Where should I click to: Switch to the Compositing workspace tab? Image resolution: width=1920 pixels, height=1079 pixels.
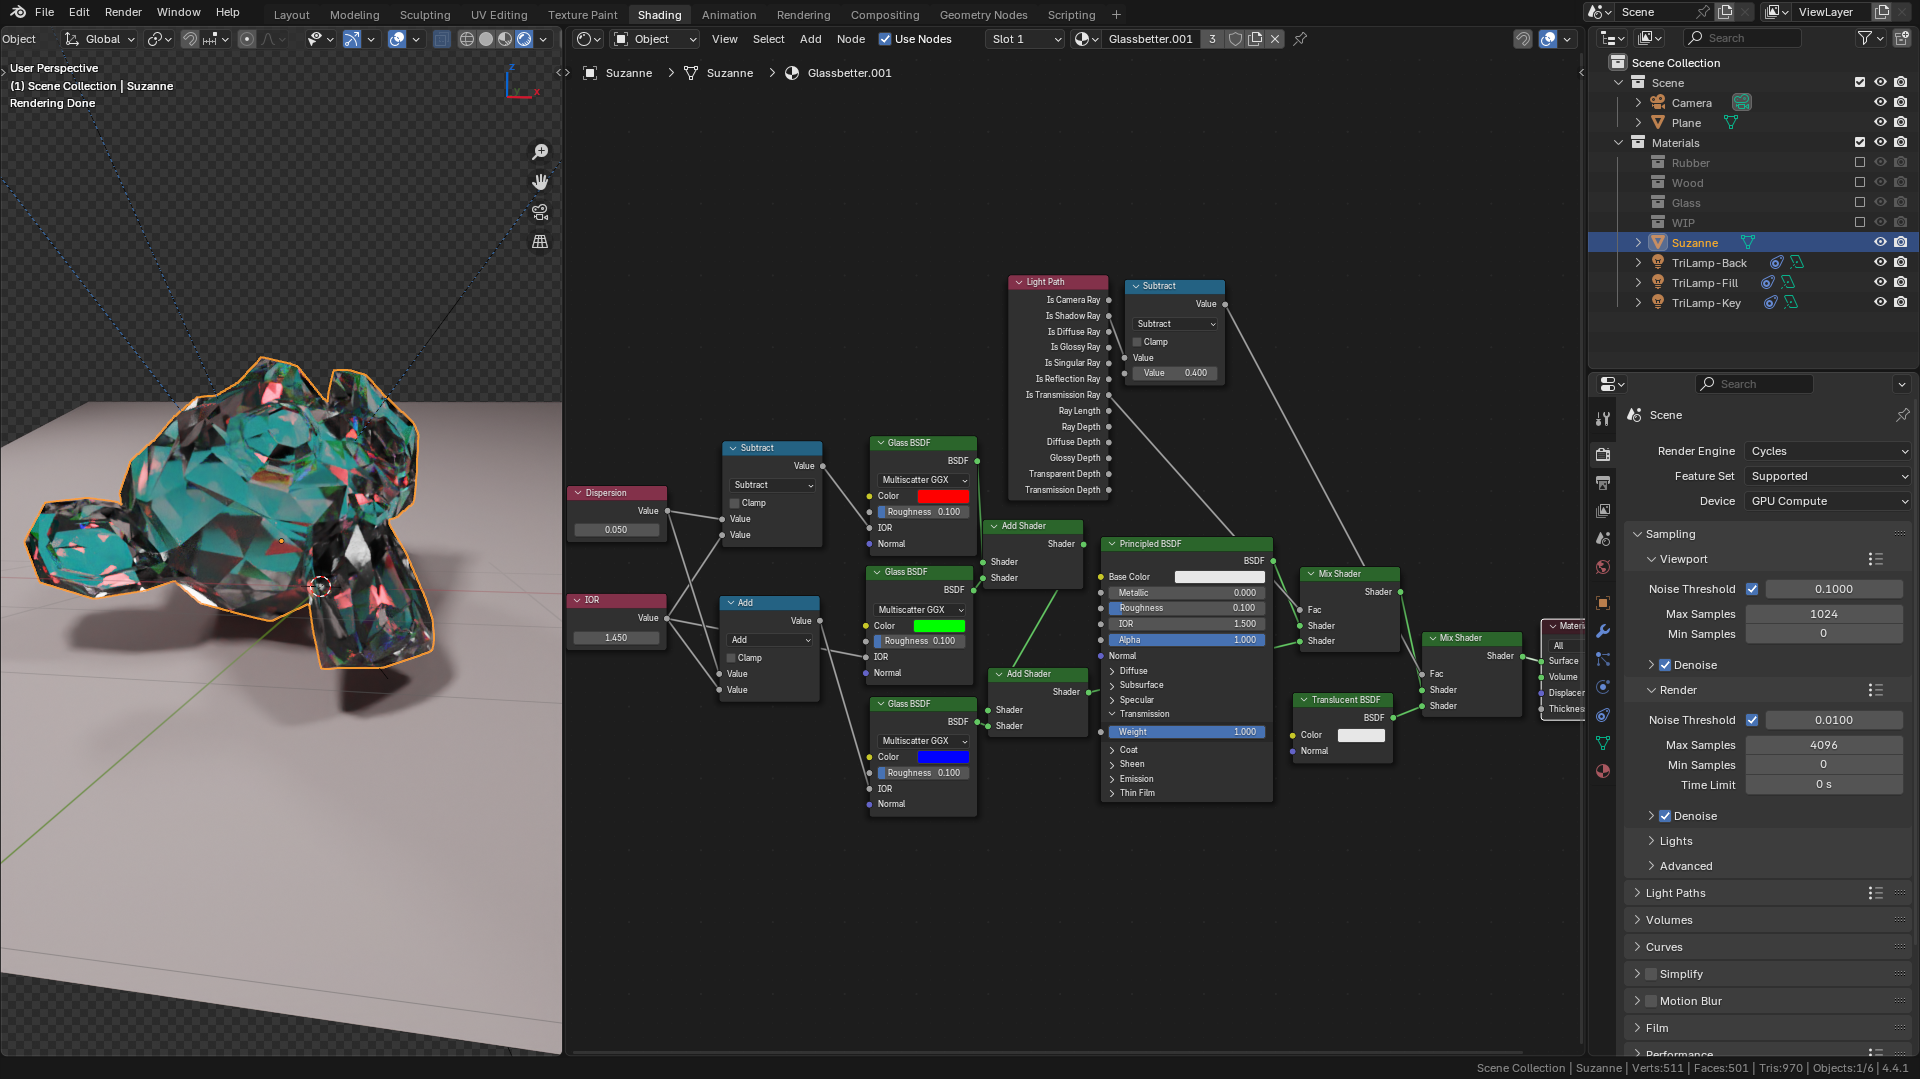point(884,15)
